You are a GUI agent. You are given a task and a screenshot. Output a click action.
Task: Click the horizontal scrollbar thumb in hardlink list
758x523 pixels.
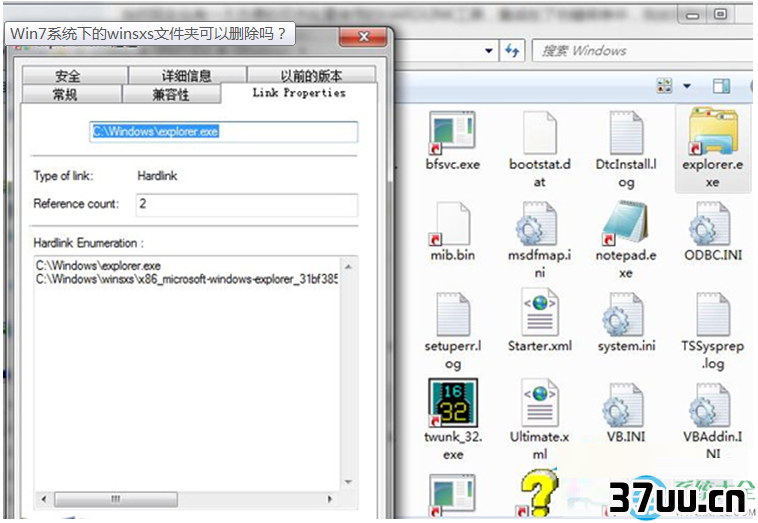pyautogui.click(x=116, y=499)
